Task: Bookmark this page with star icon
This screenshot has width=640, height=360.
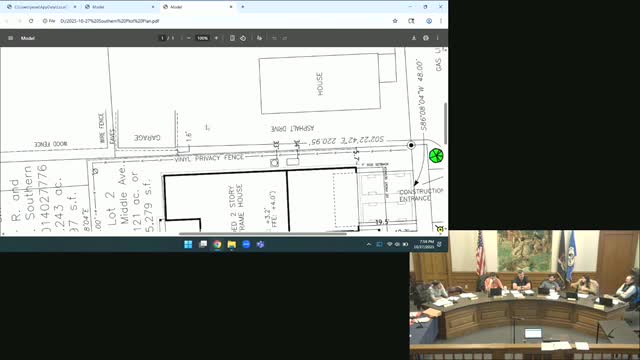Action: (395, 21)
